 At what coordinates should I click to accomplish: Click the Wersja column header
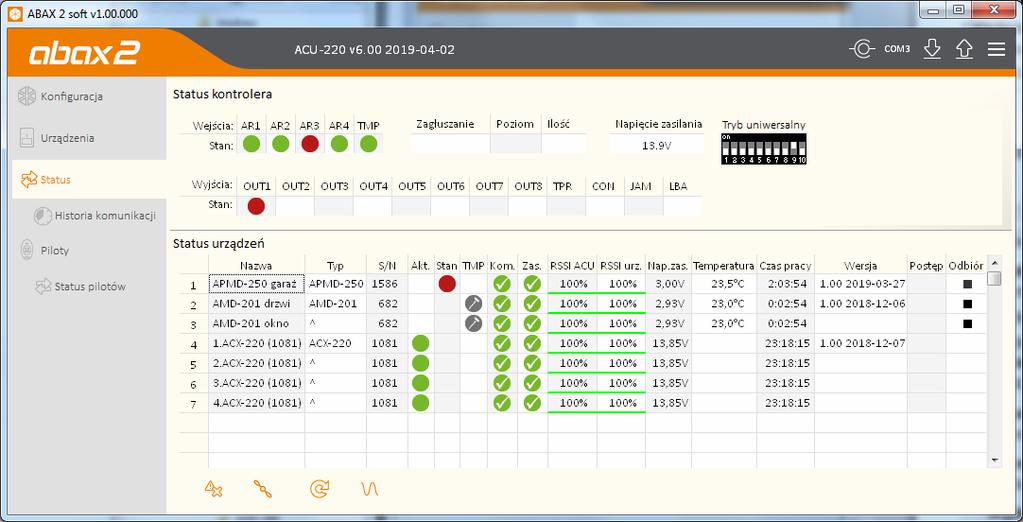point(861,266)
